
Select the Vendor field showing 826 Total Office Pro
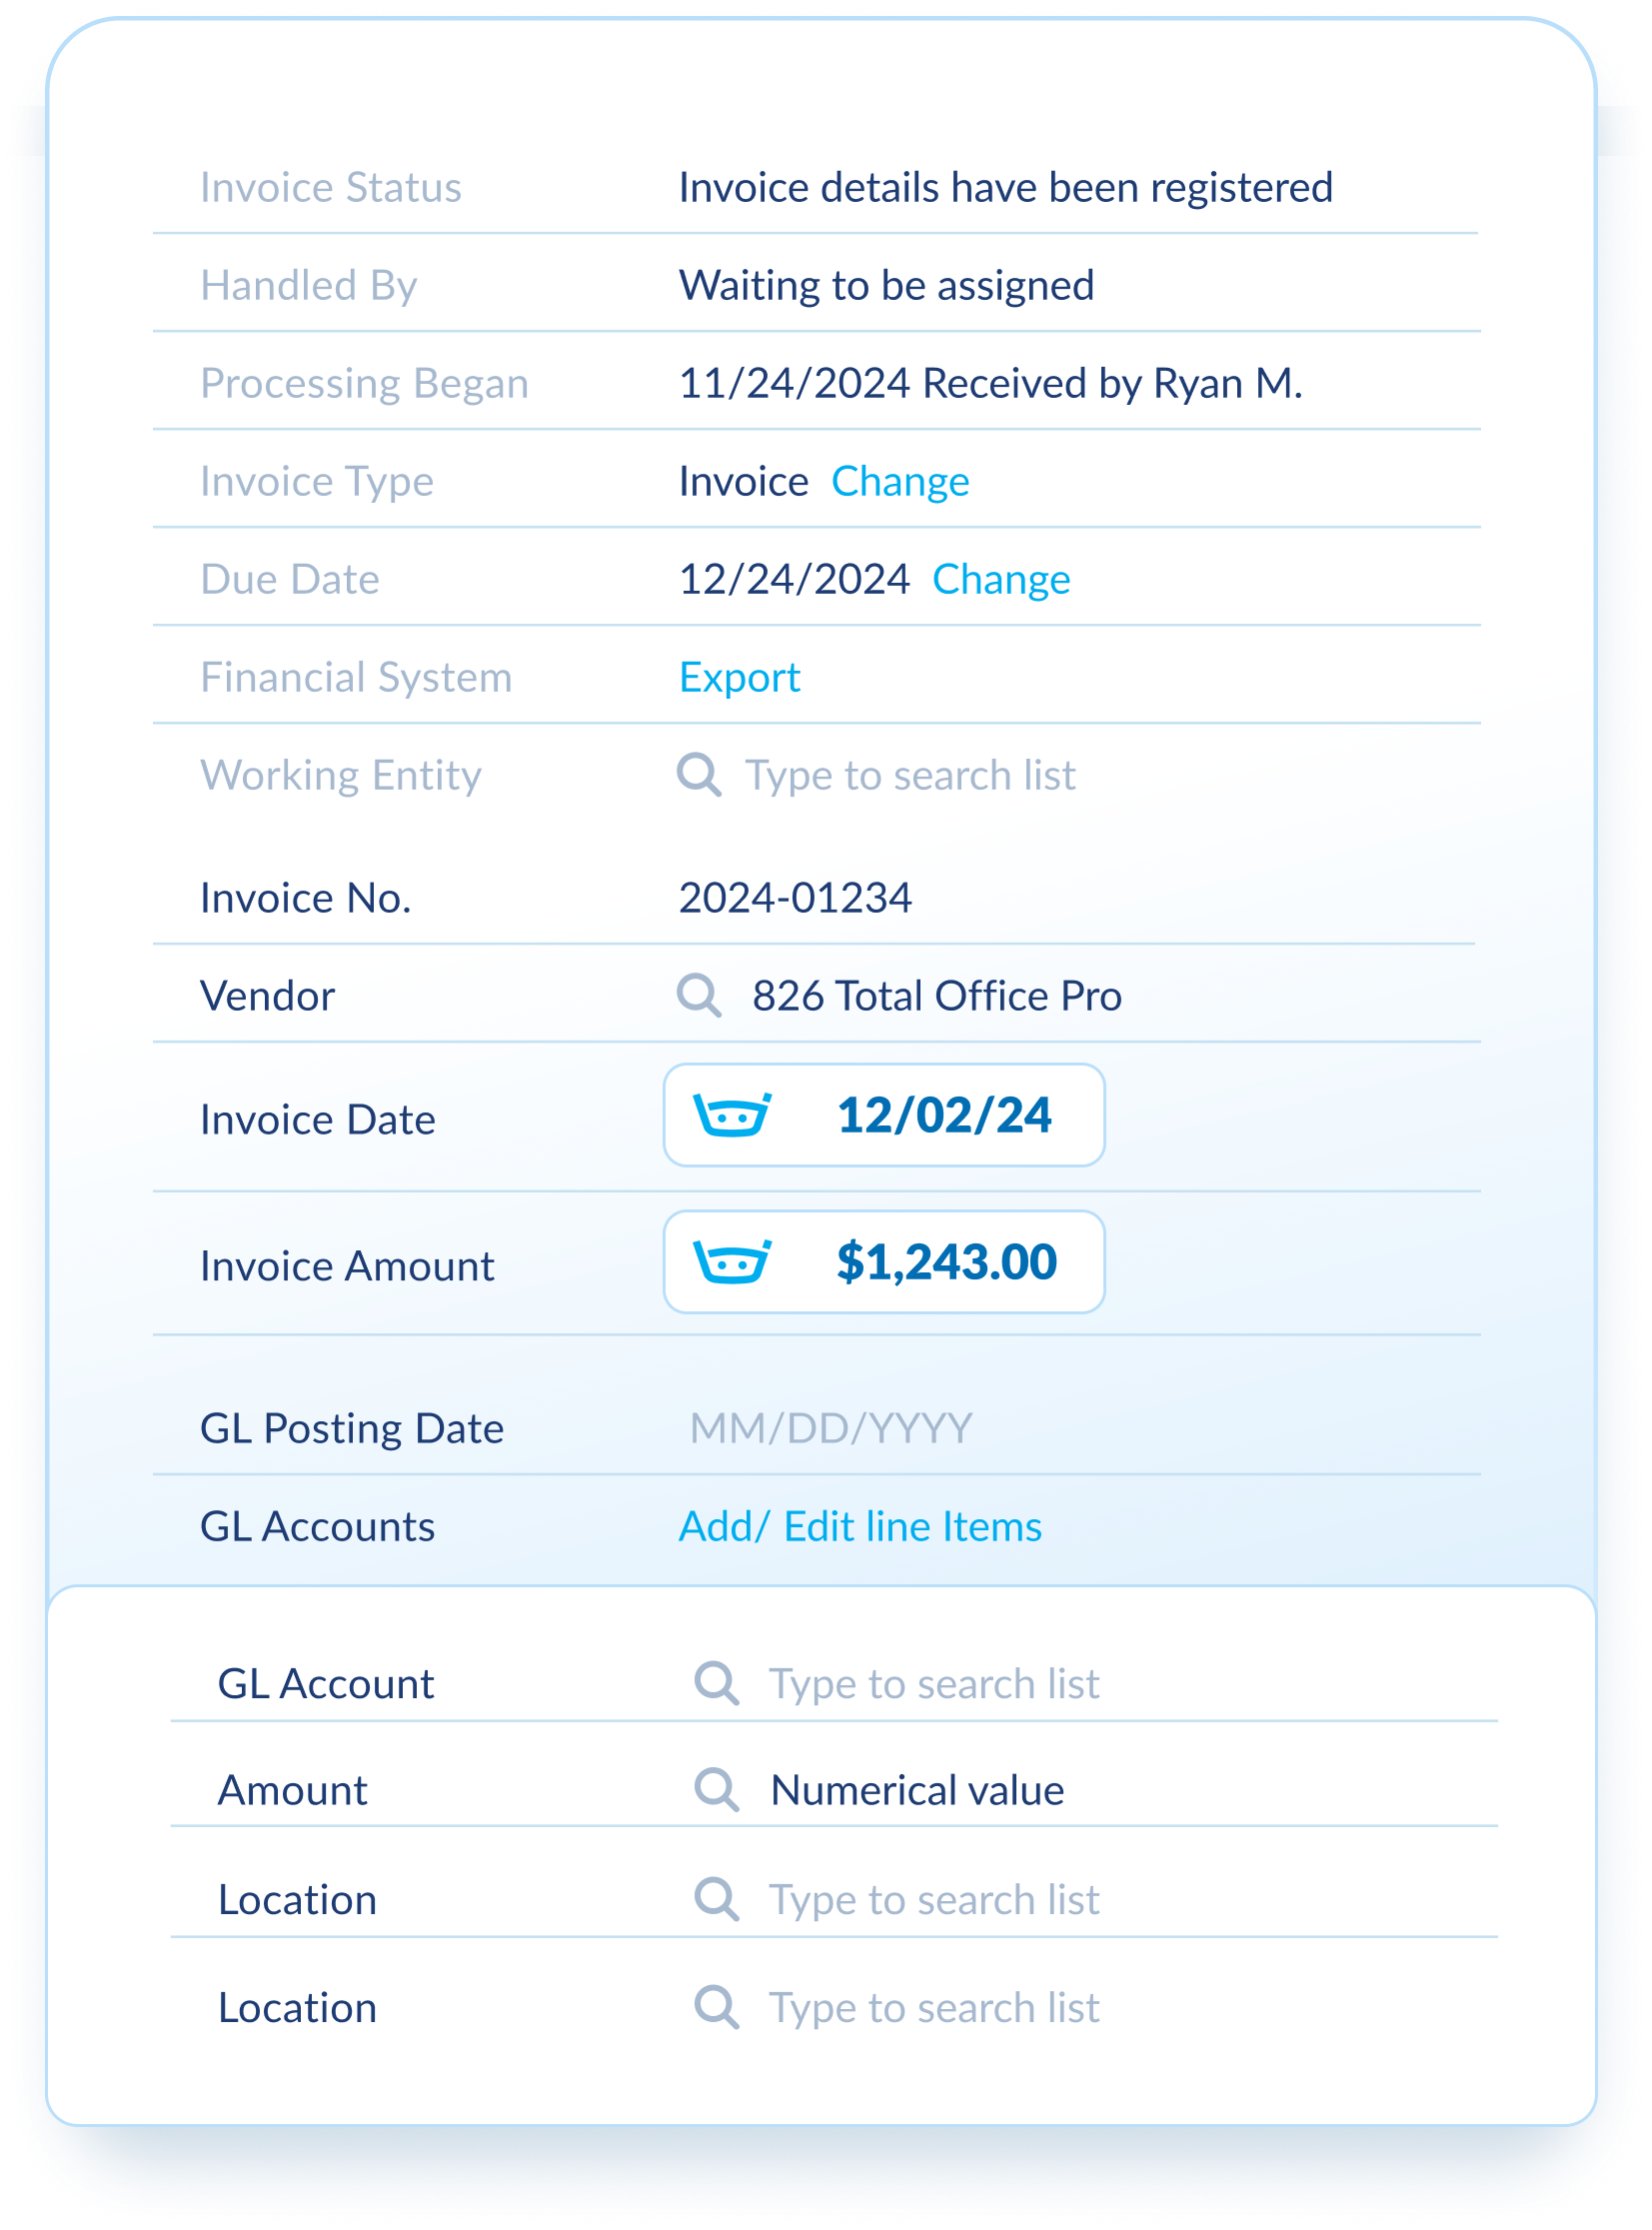(936, 996)
